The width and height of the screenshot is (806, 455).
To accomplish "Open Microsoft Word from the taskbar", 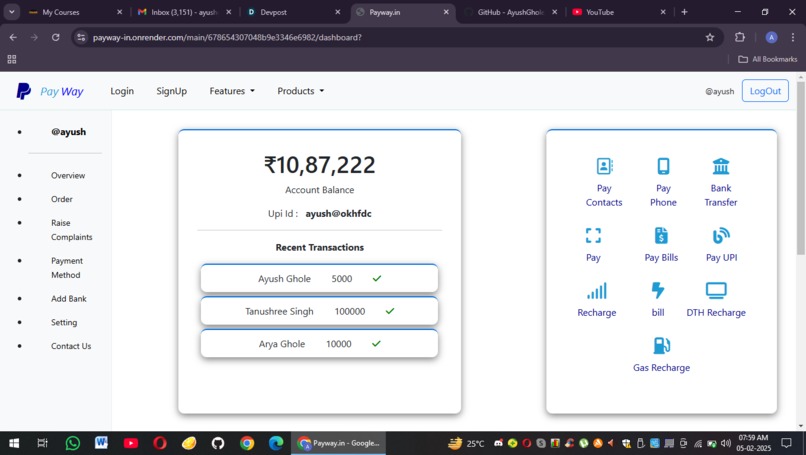I will [x=101, y=443].
